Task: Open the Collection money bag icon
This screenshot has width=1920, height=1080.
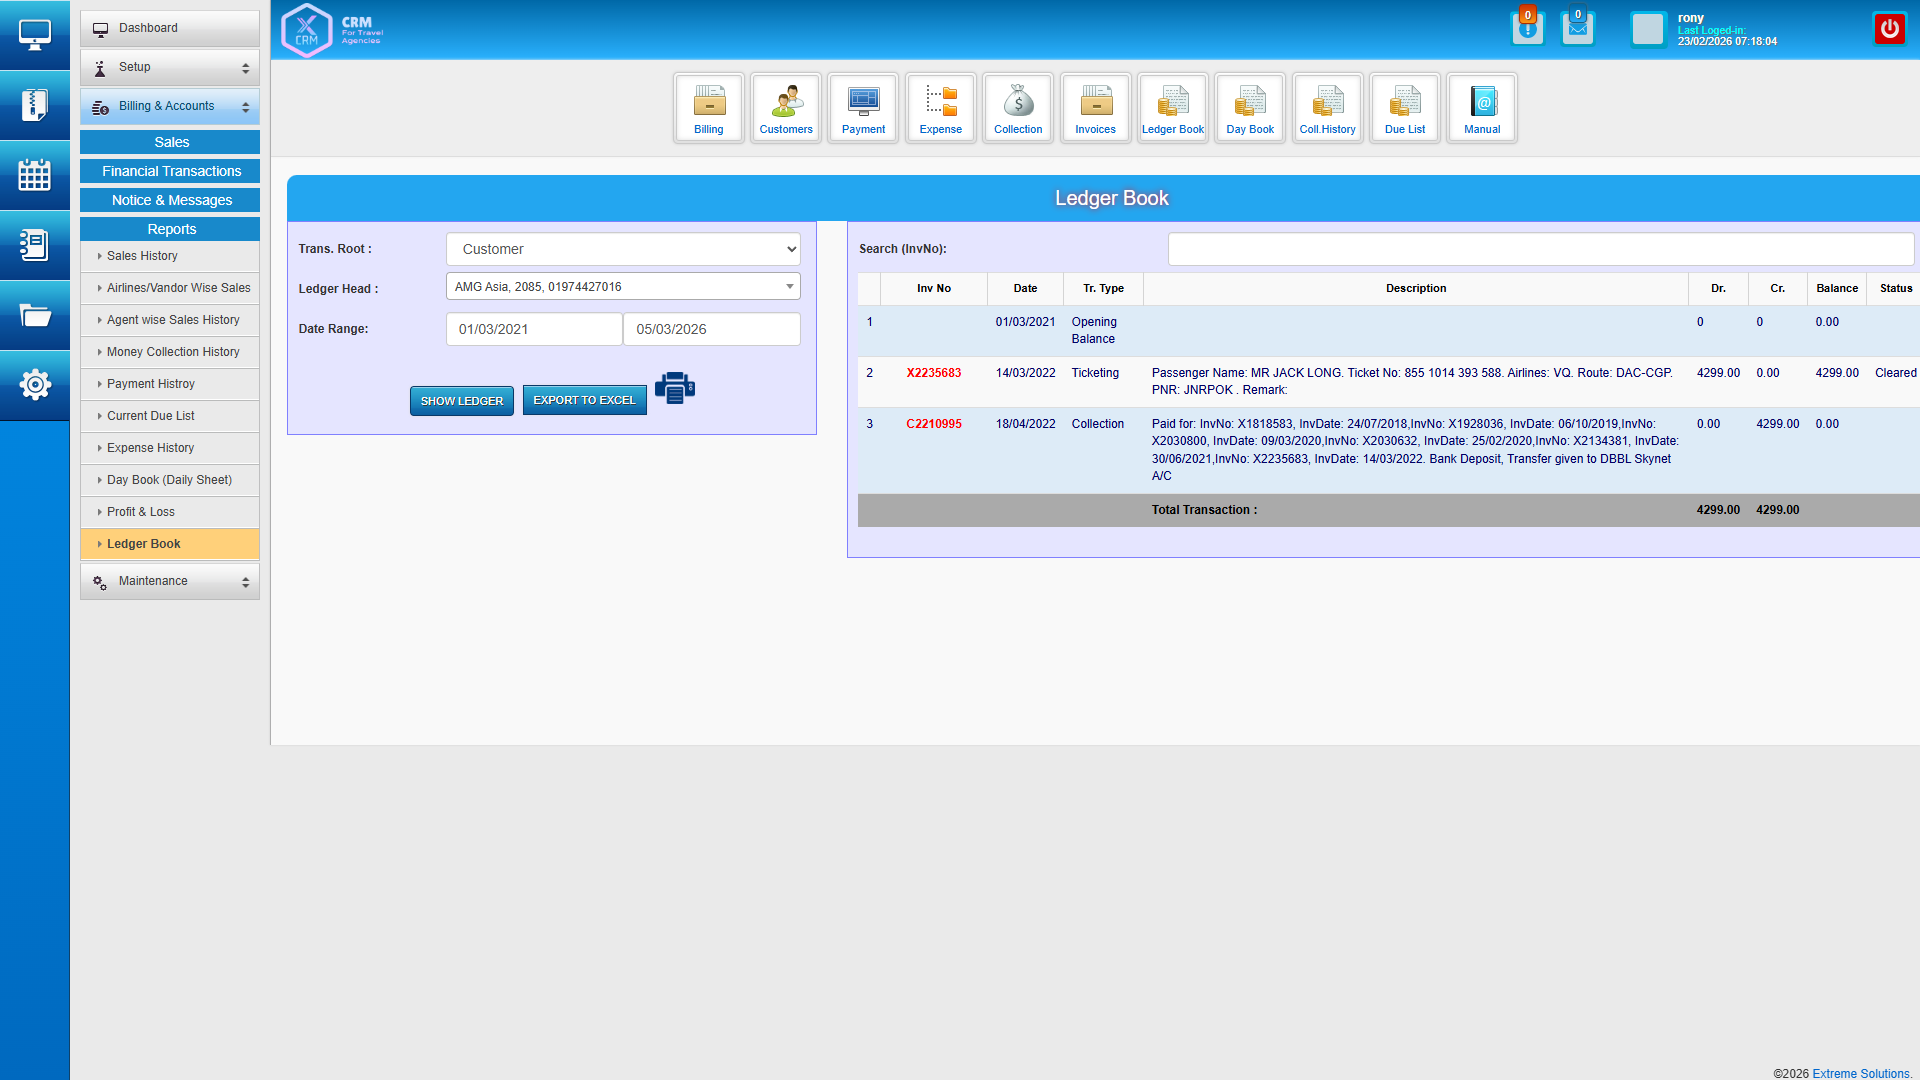Action: click(1018, 107)
